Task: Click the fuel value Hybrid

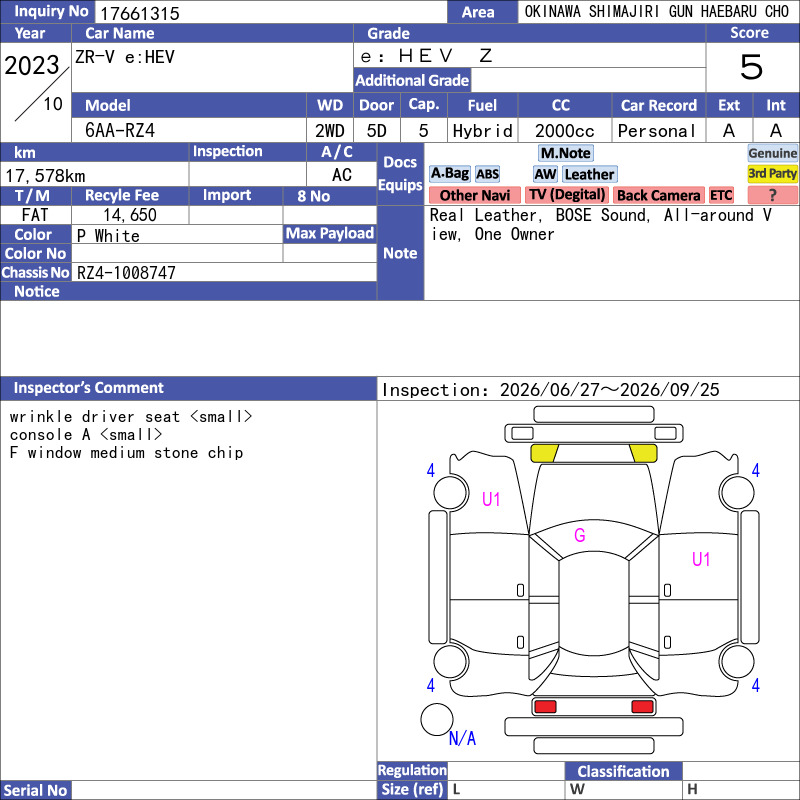Action: point(483,131)
